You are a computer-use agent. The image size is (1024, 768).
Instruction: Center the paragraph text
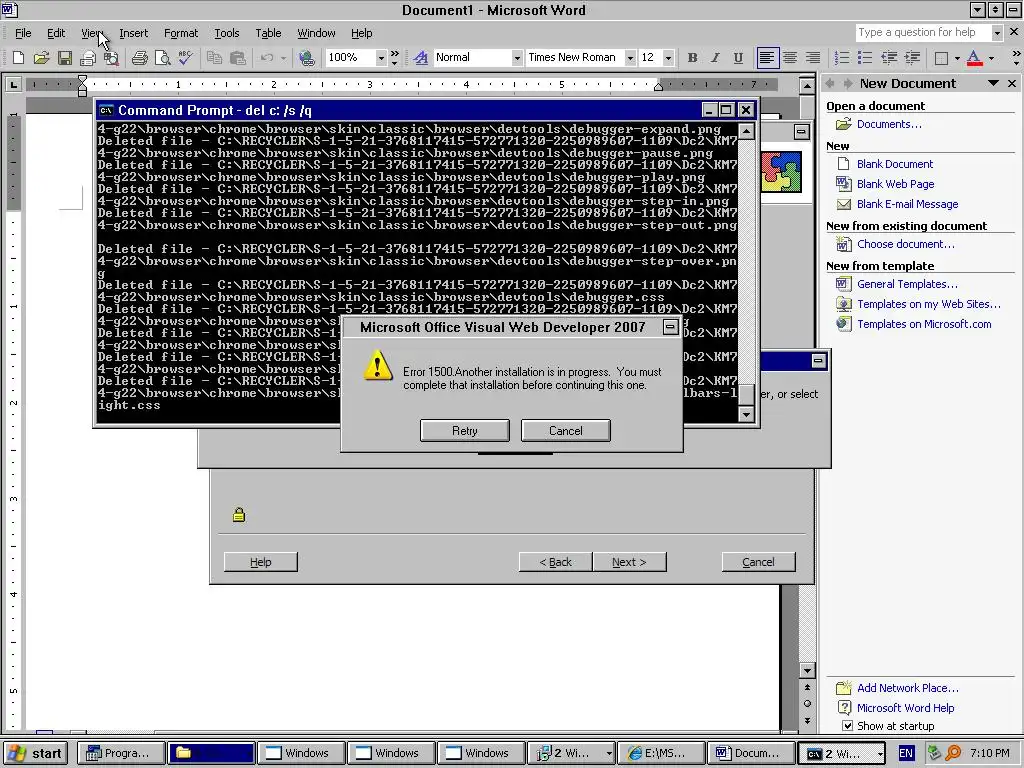(790, 57)
